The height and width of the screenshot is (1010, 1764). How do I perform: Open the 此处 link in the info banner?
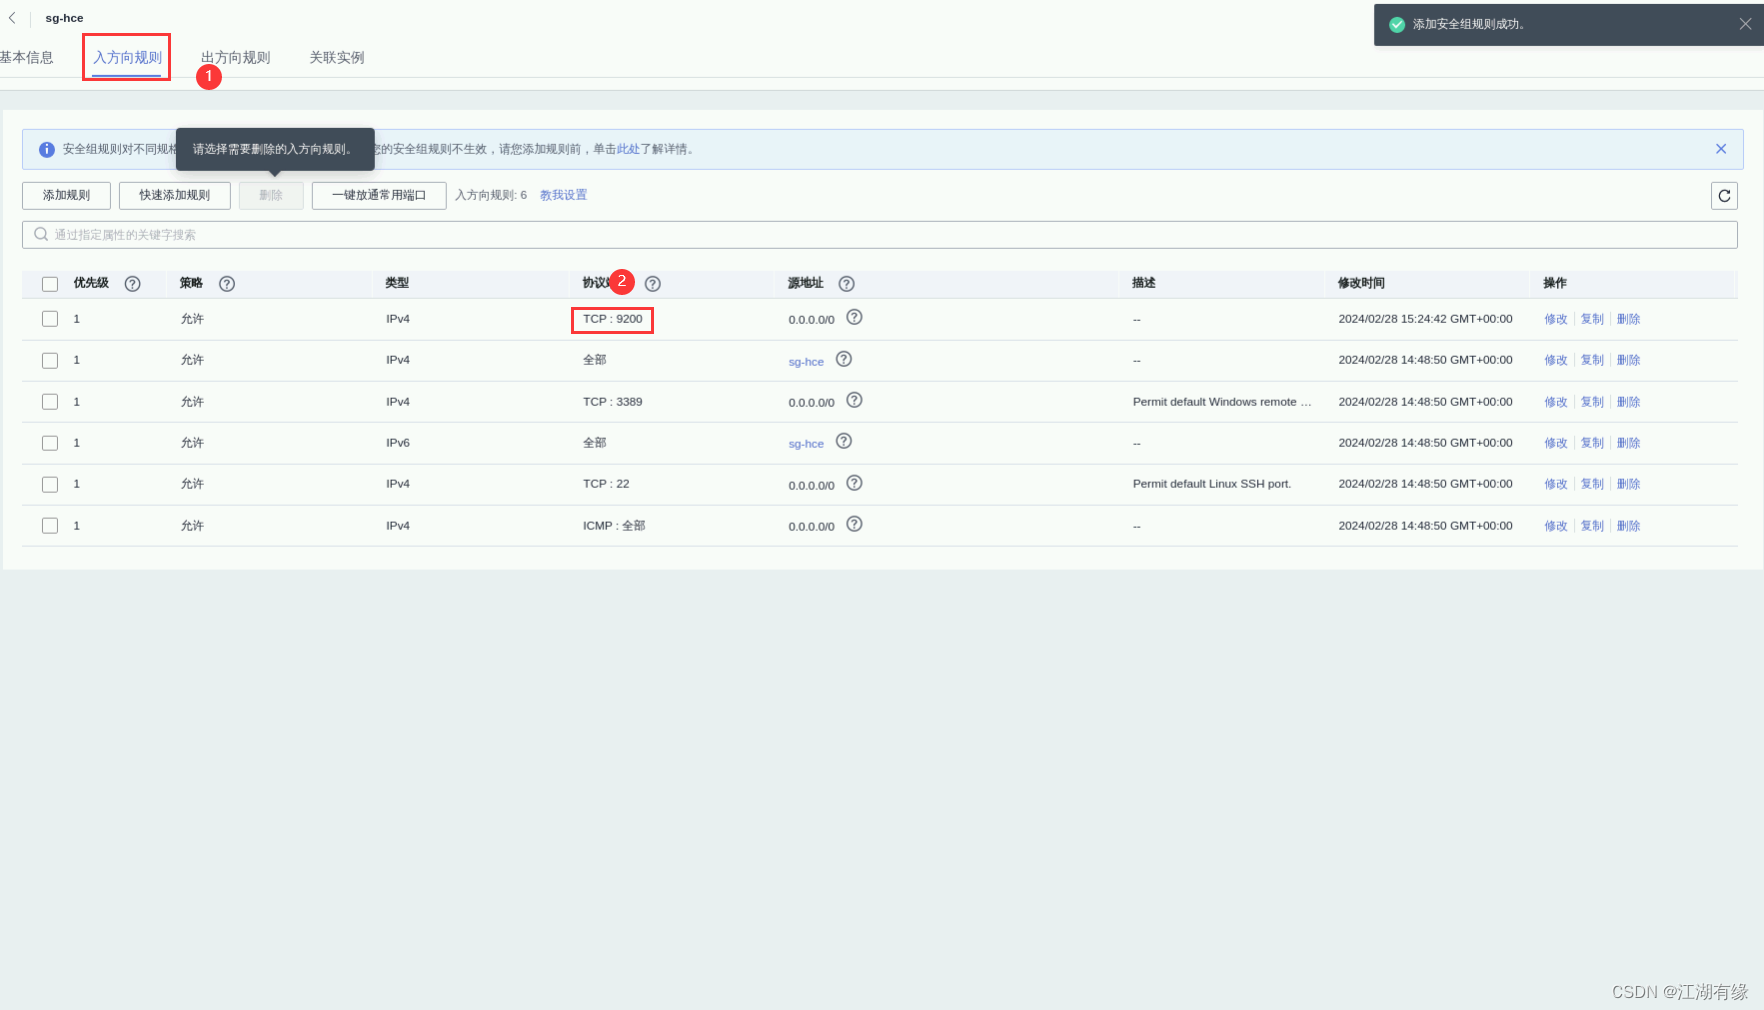(628, 149)
